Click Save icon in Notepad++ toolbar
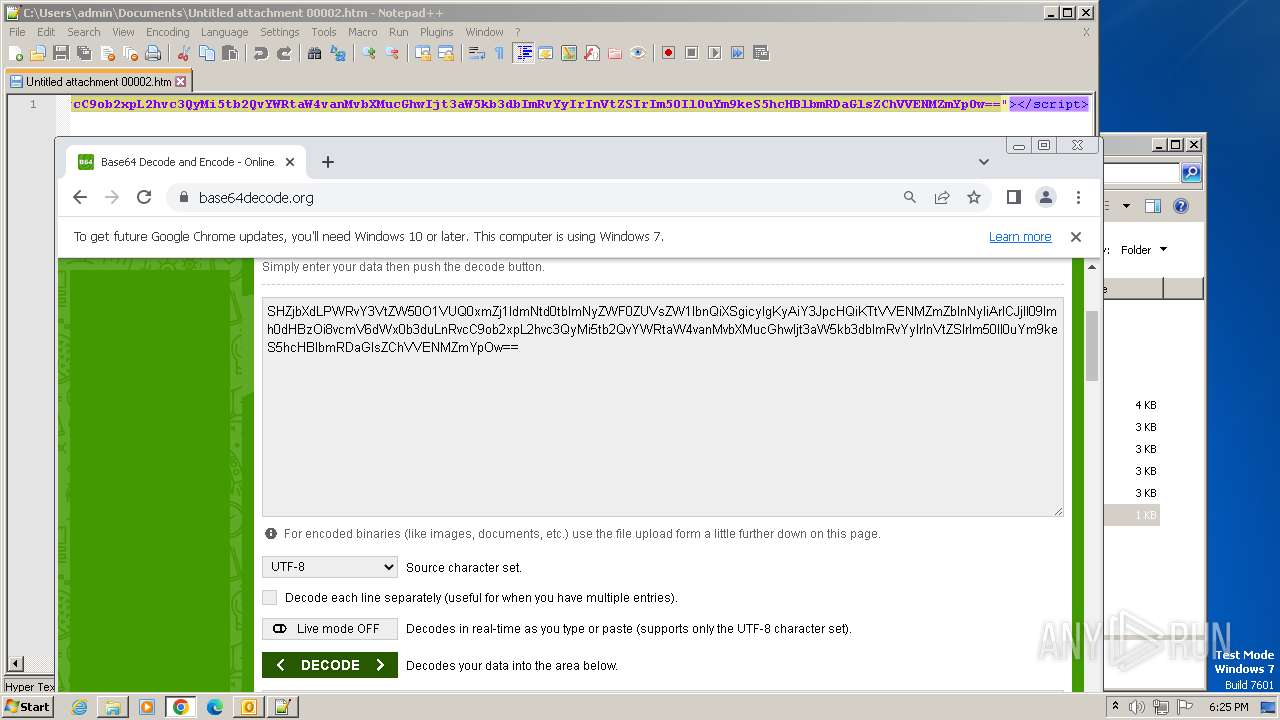 click(61, 53)
